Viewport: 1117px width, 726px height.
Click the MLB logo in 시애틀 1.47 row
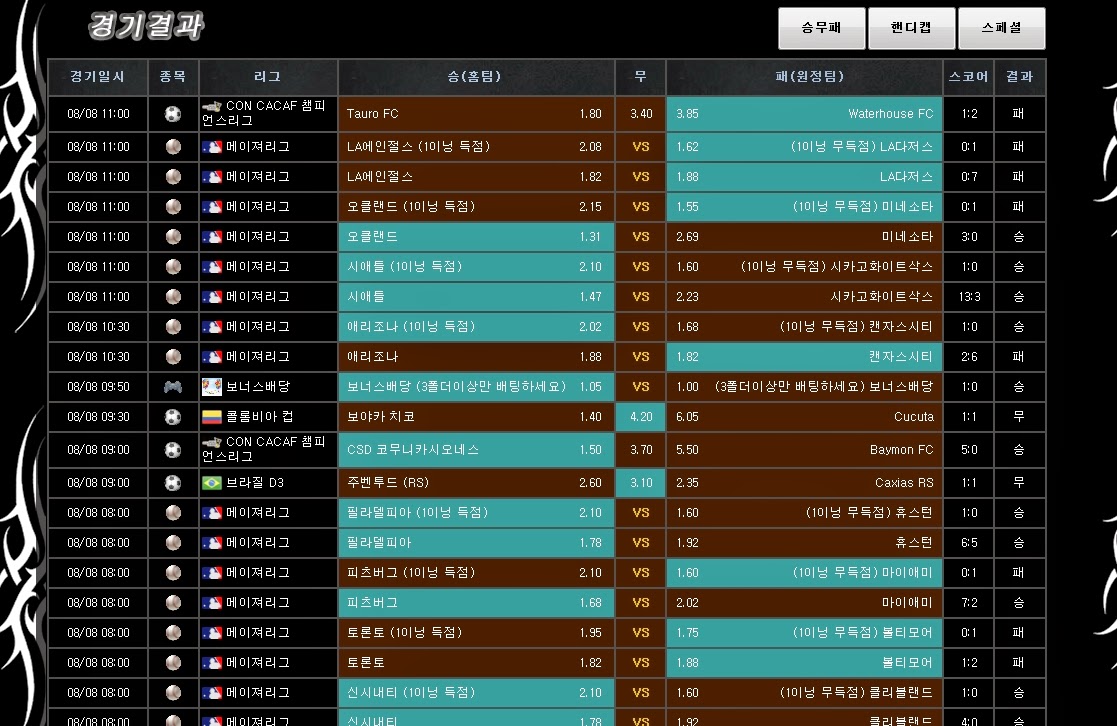point(212,297)
